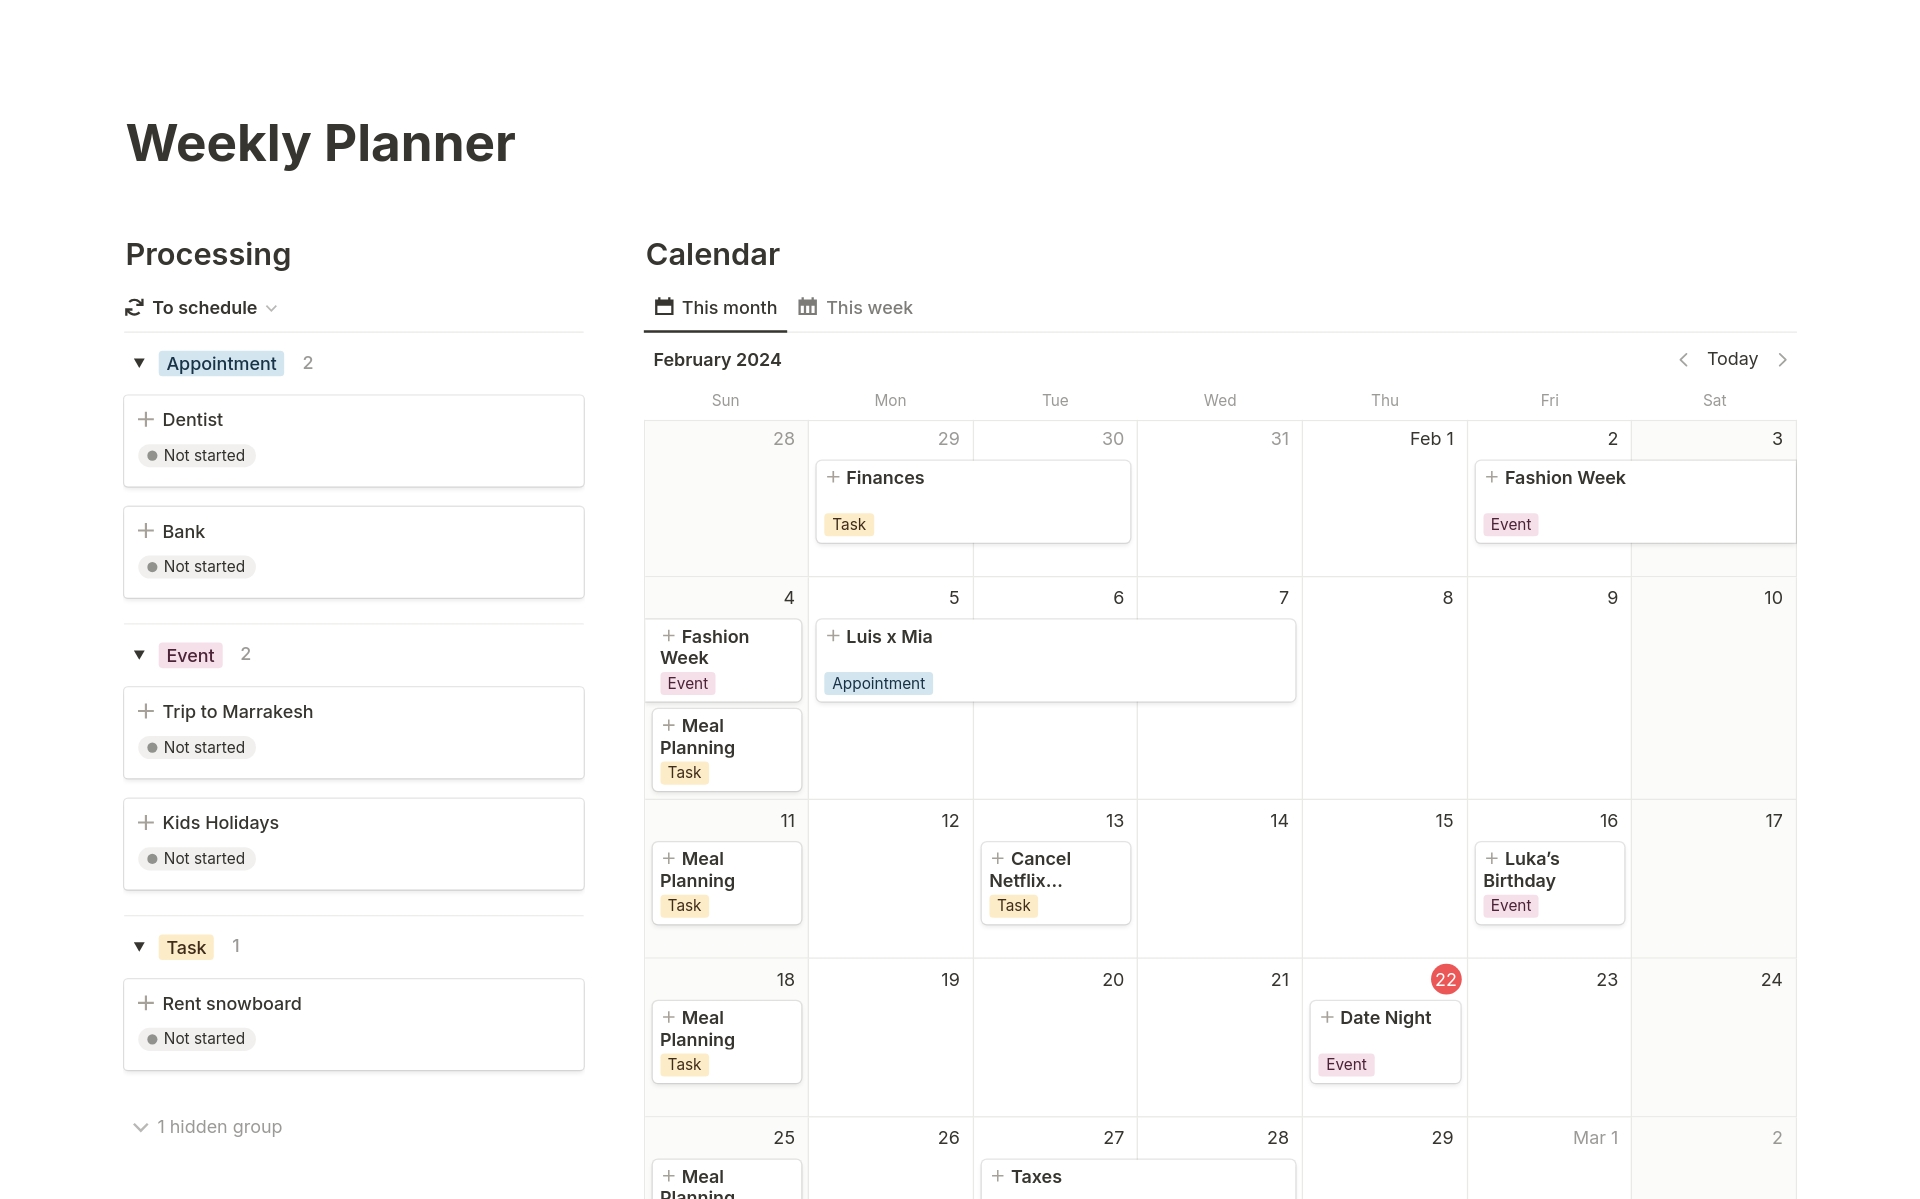The height and width of the screenshot is (1199, 1920).
Task: Toggle the Task group collapse in Processing panel
Action: [x=138, y=946]
